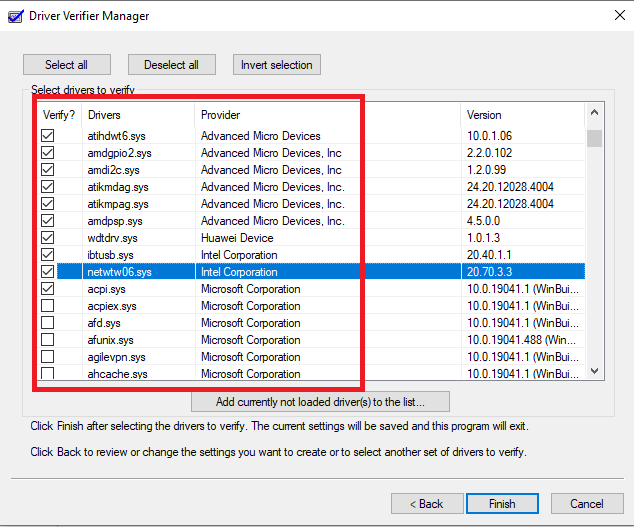The image size is (634, 527).
Task: Click the list scrollbar down arrow
Action: click(x=594, y=371)
